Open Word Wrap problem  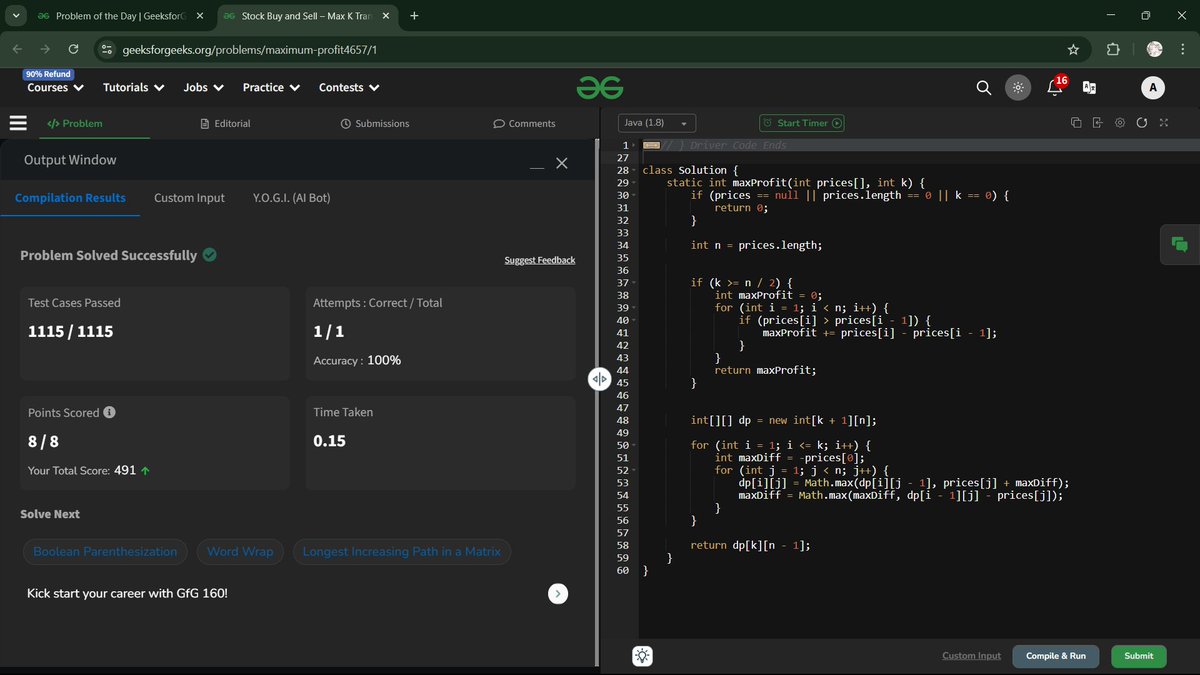(x=240, y=552)
